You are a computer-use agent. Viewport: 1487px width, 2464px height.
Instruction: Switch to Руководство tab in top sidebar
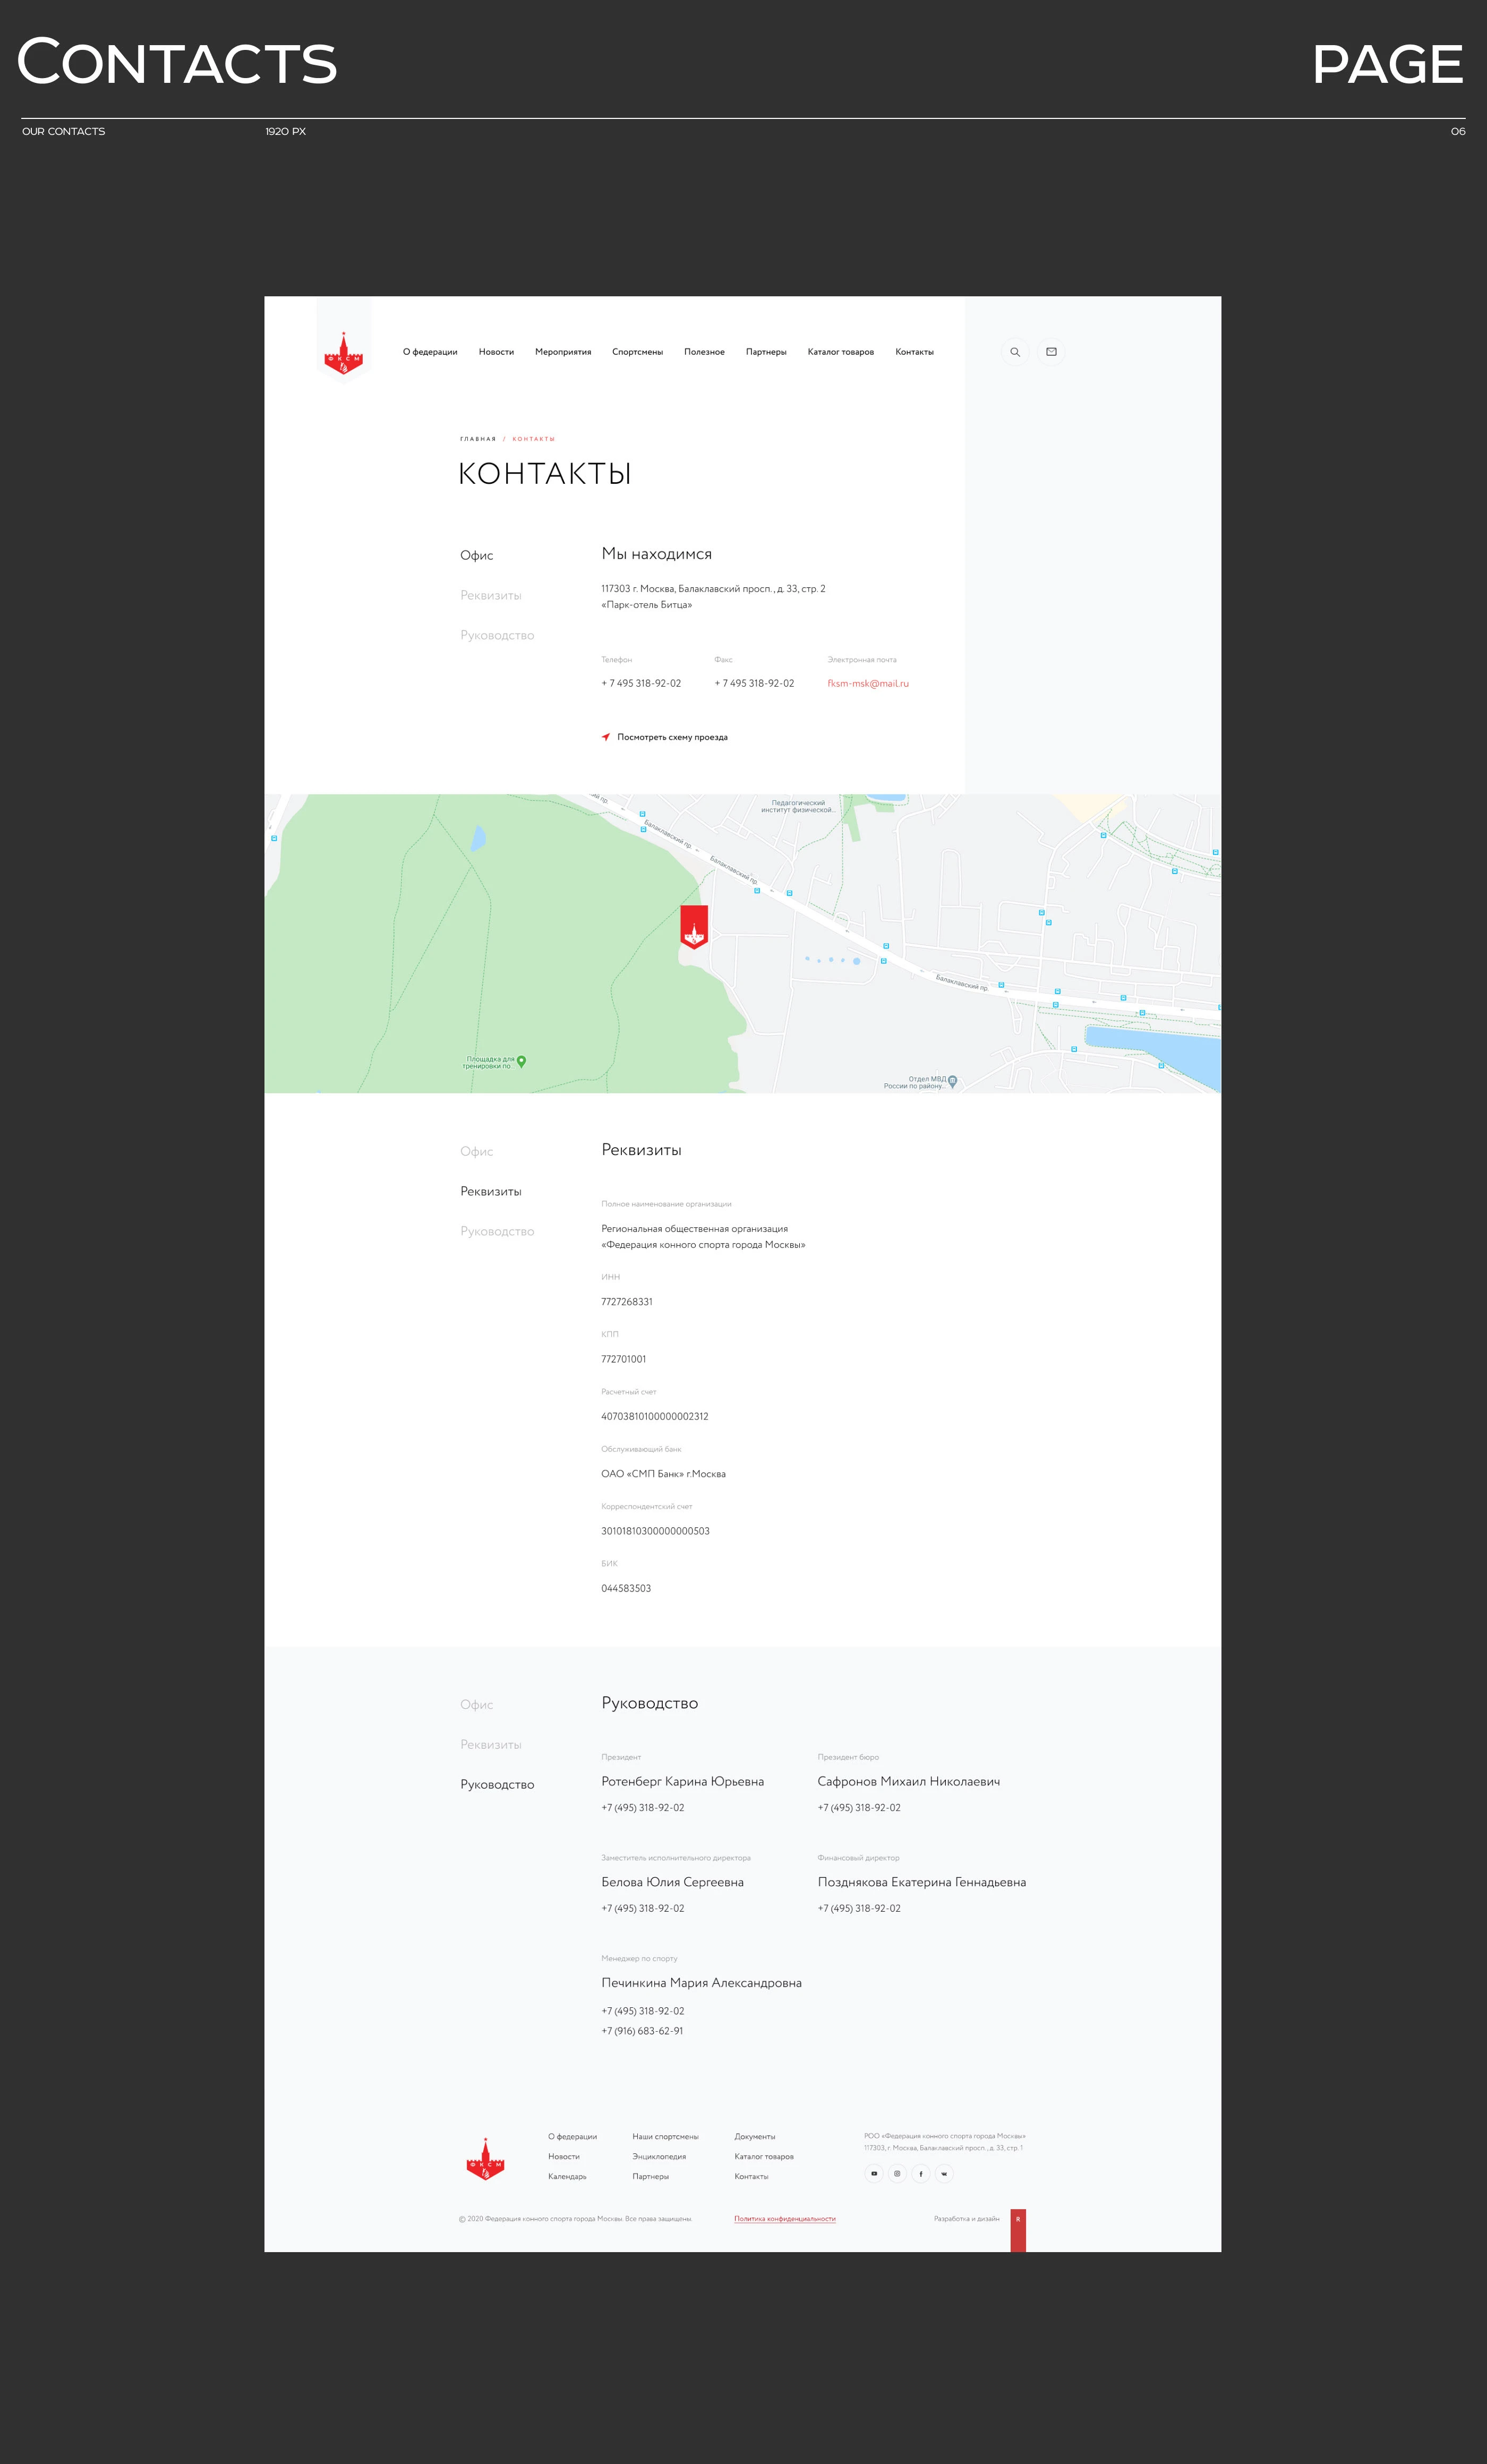point(497,636)
